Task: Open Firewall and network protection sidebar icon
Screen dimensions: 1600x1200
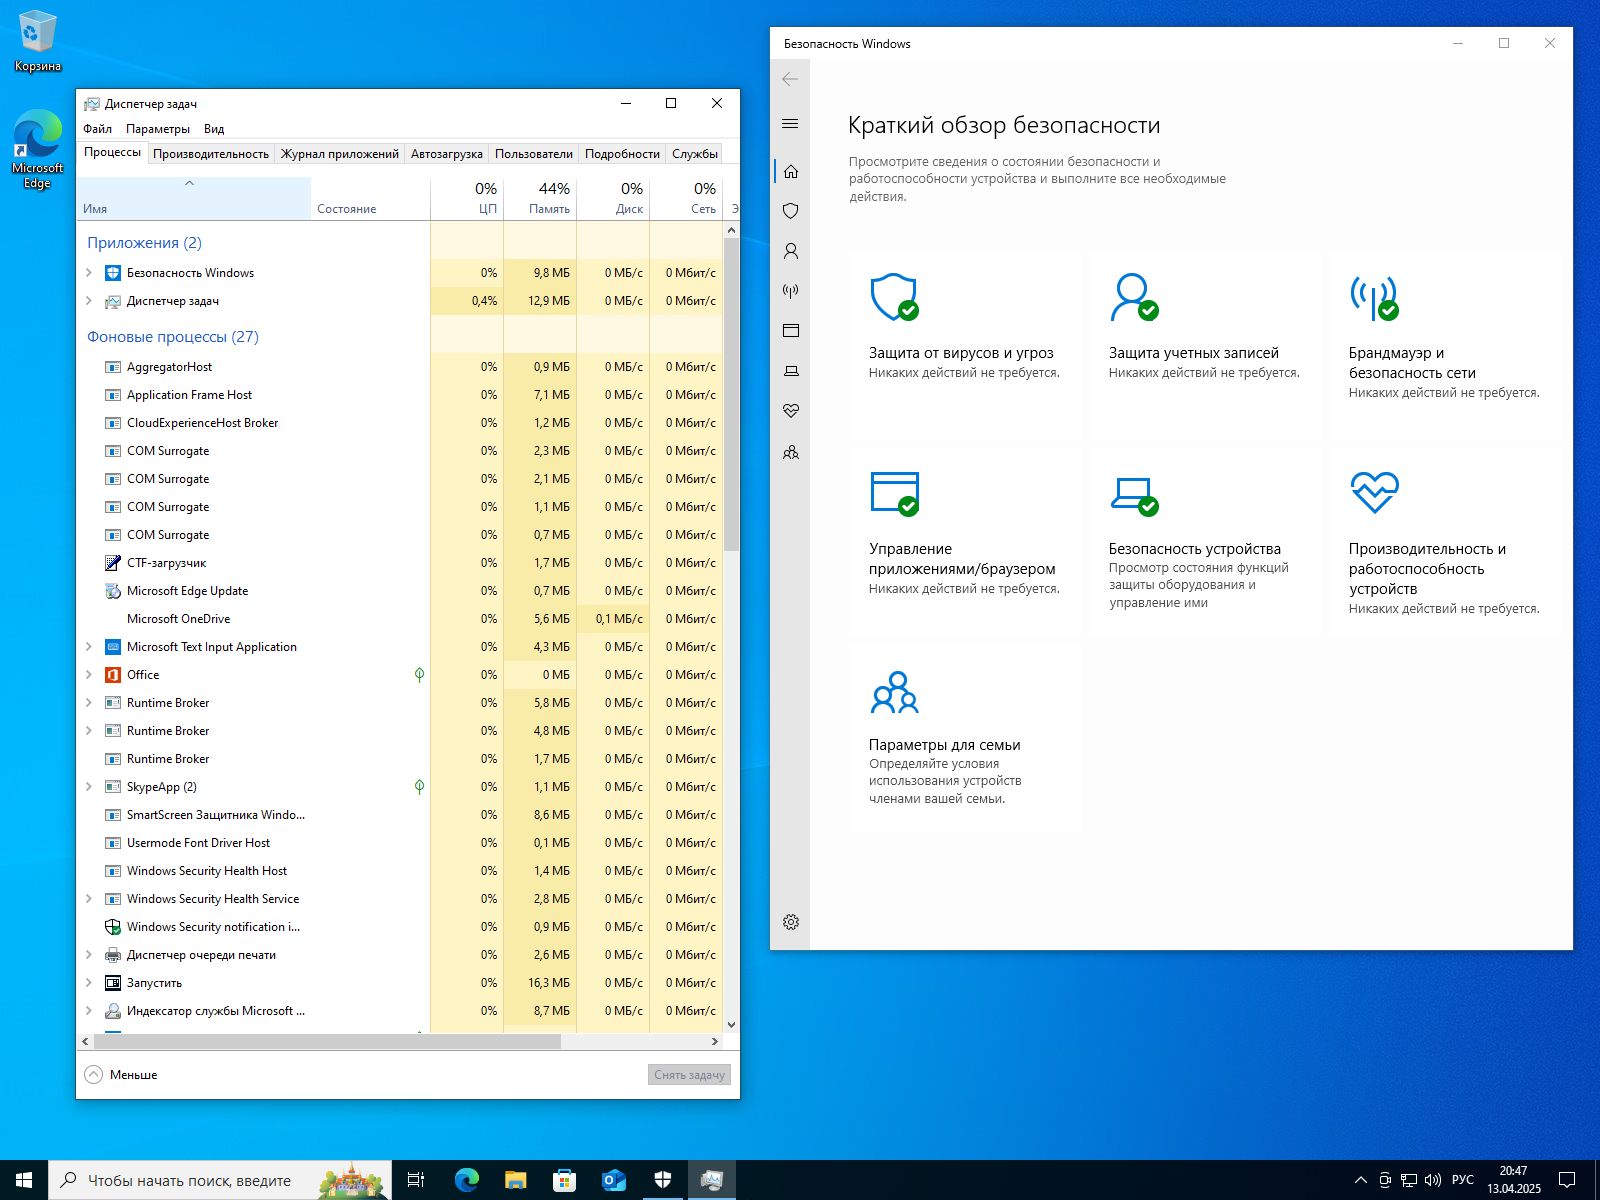Action: coord(791,291)
